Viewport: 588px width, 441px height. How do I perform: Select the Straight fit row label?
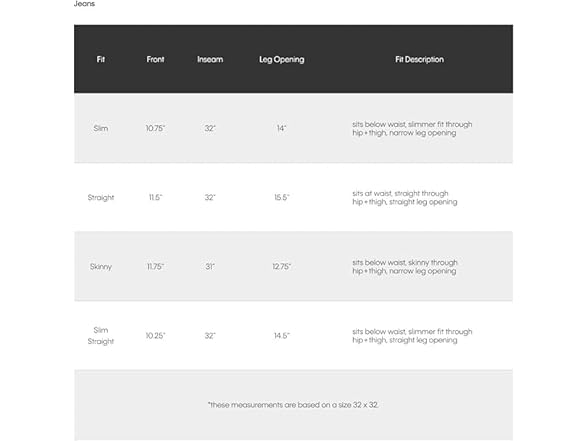(100, 198)
